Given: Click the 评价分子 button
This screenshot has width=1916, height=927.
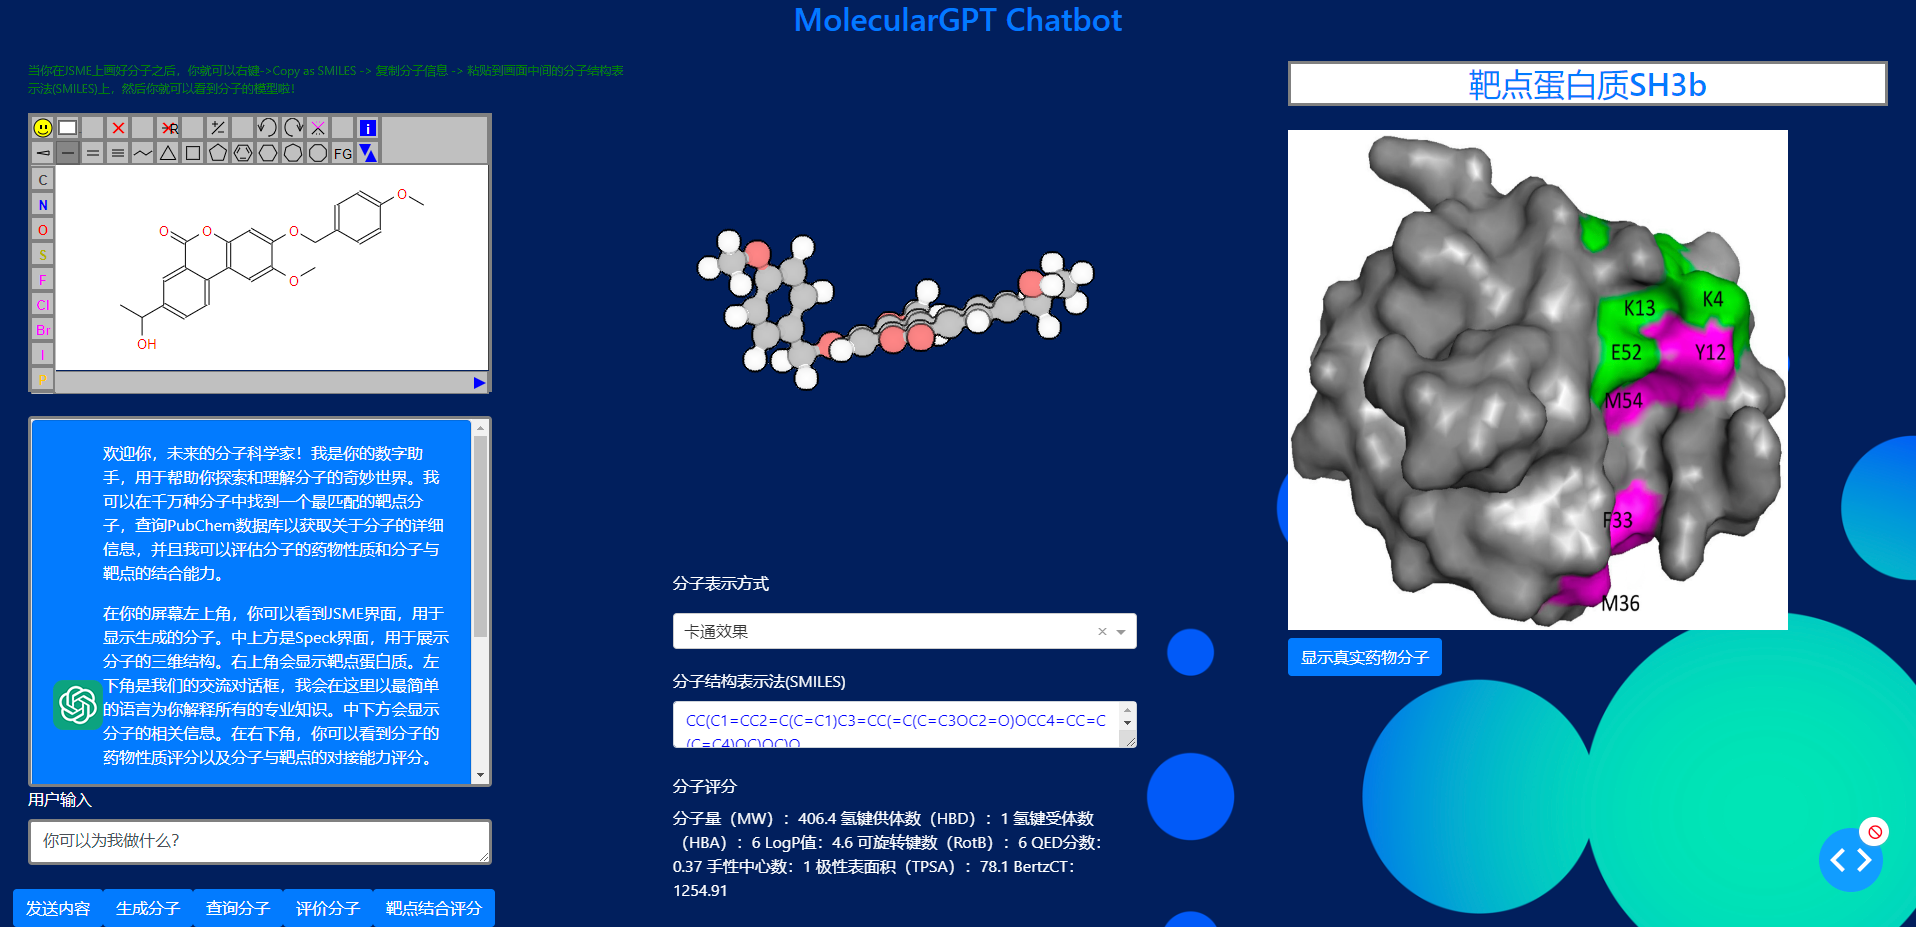Looking at the screenshot, I should click(x=328, y=908).
